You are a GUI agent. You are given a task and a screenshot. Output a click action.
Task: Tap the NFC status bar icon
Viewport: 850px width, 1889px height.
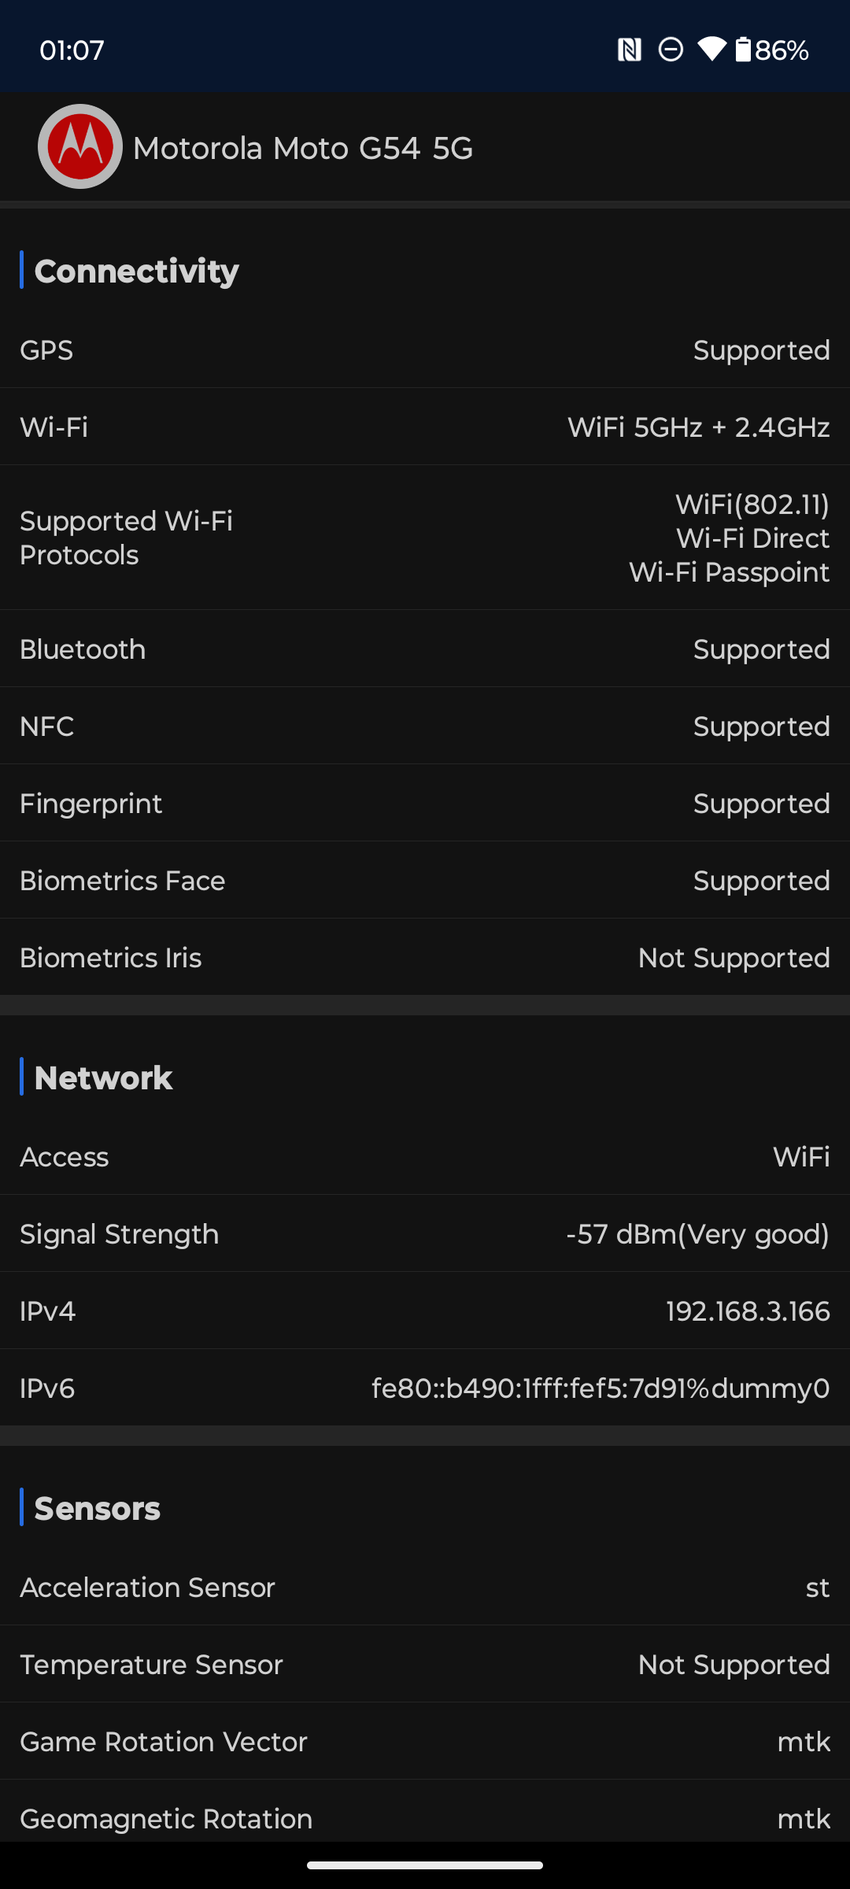629,50
